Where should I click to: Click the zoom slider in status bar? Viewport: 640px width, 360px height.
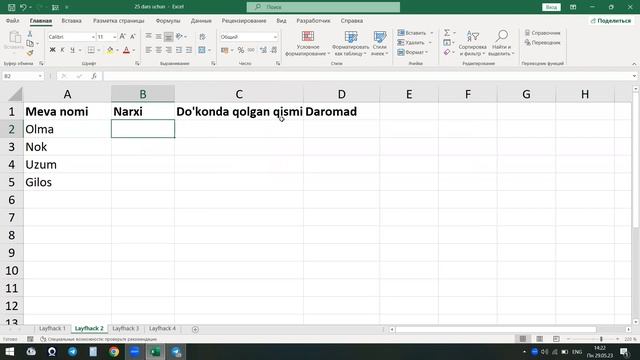point(593,339)
